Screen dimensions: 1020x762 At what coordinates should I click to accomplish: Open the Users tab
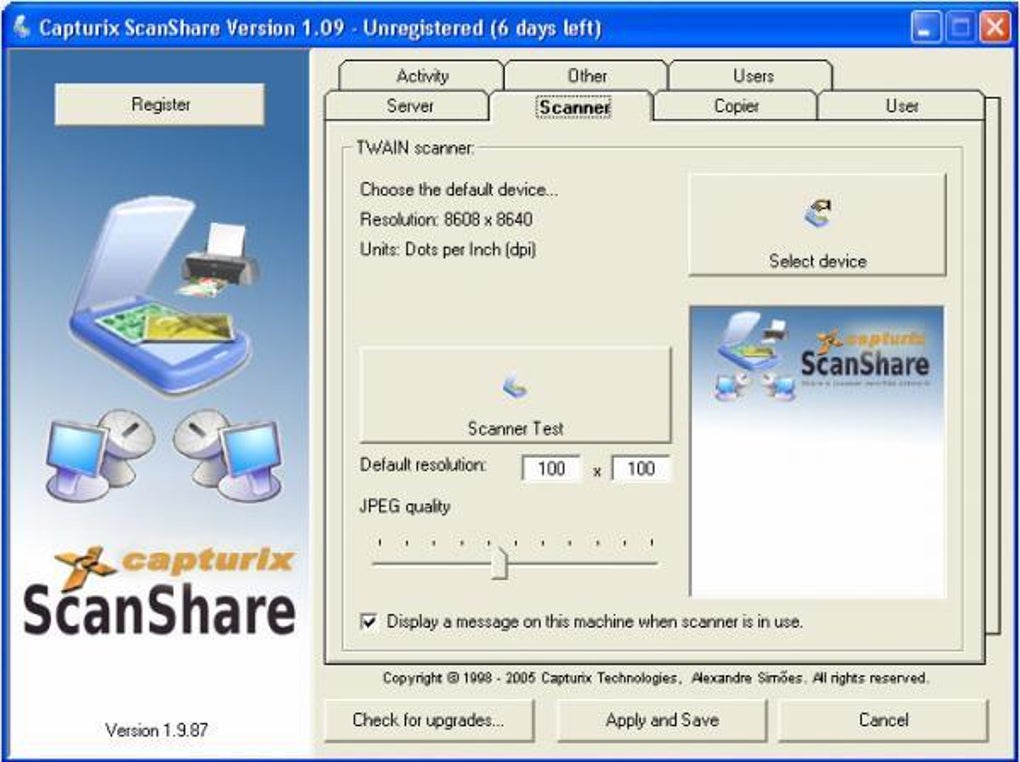tap(753, 75)
